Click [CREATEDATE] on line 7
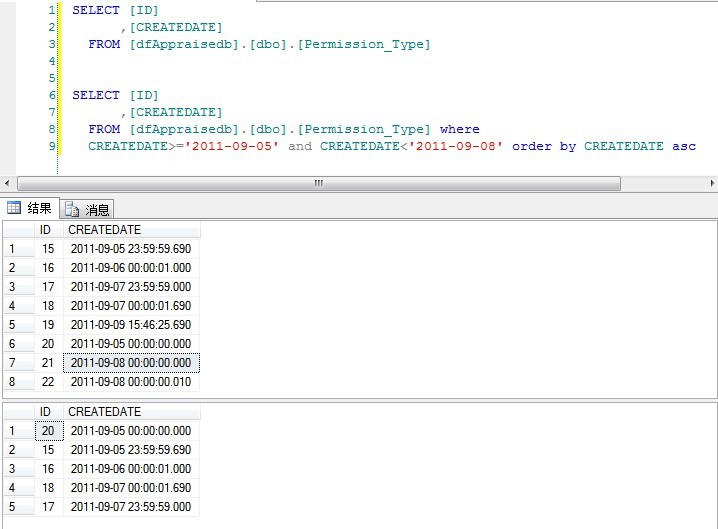The image size is (718, 529). coord(176,112)
